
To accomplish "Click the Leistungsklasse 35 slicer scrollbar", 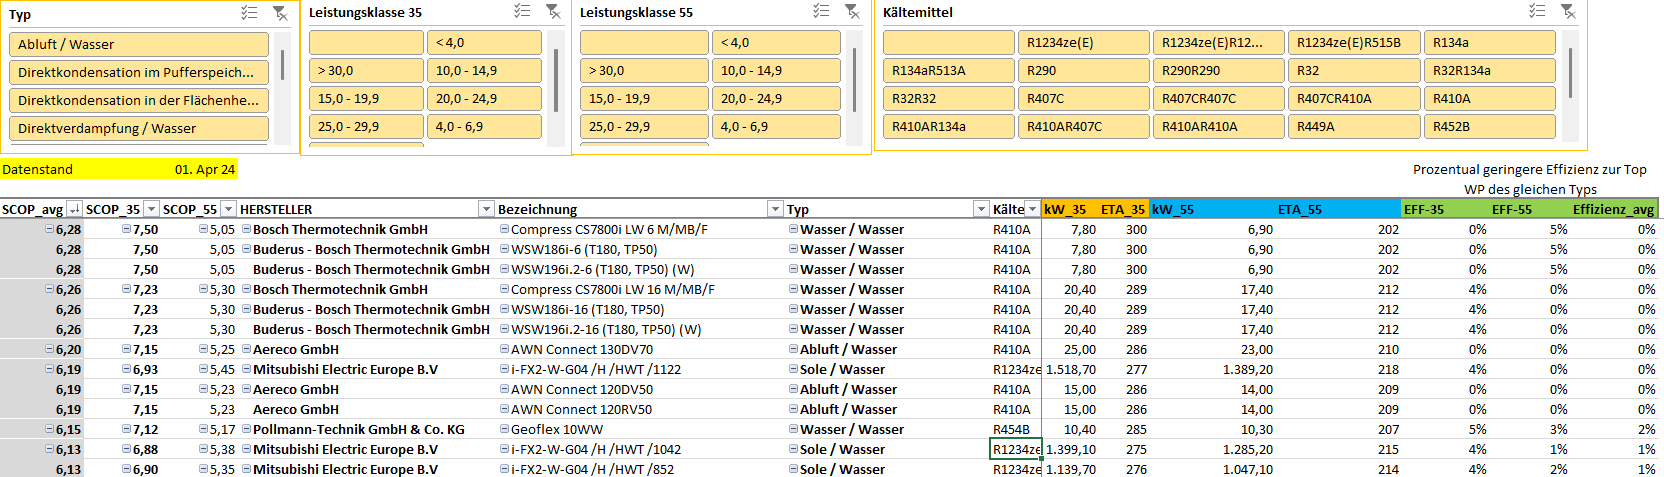I will 556,79.
